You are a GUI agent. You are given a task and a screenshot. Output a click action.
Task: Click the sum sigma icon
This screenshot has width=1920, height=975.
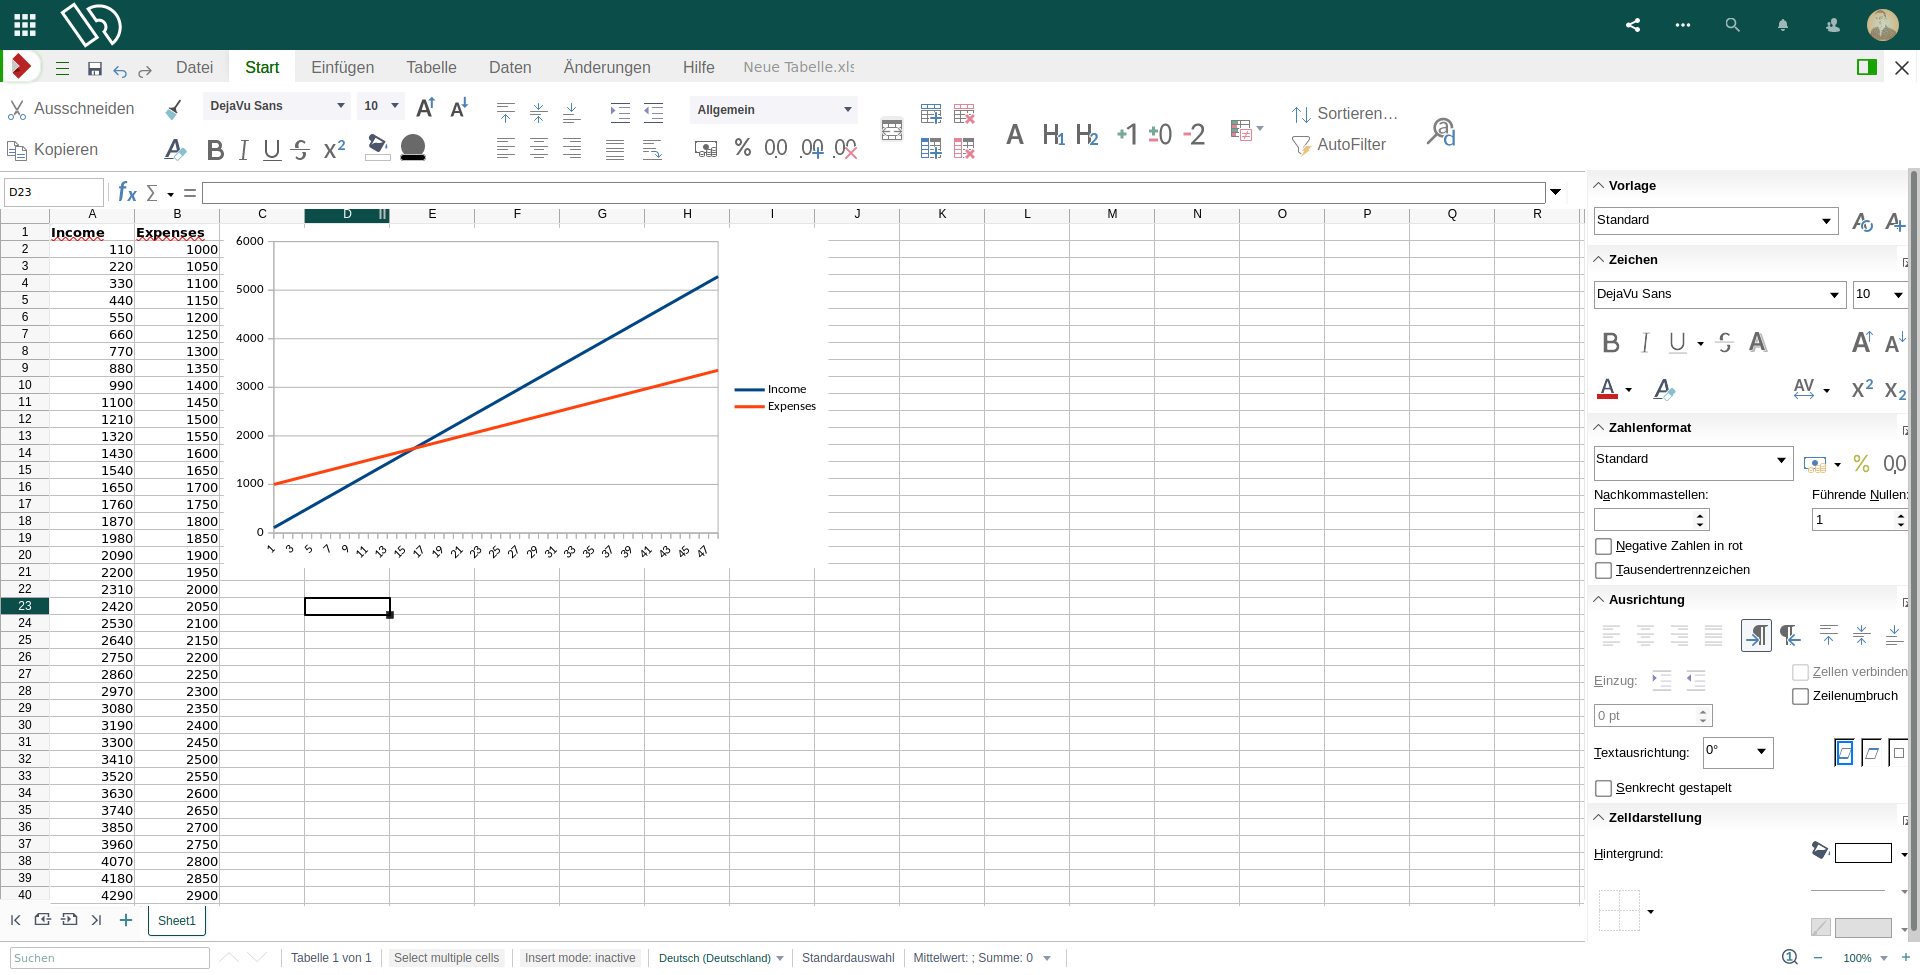tap(152, 192)
